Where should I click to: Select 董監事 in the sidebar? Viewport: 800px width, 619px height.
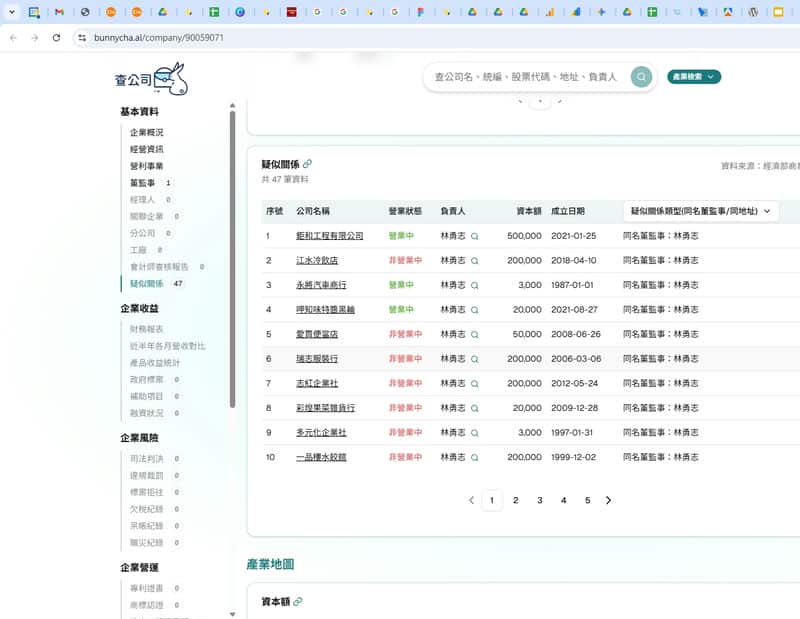pyautogui.click(x=142, y=183)
